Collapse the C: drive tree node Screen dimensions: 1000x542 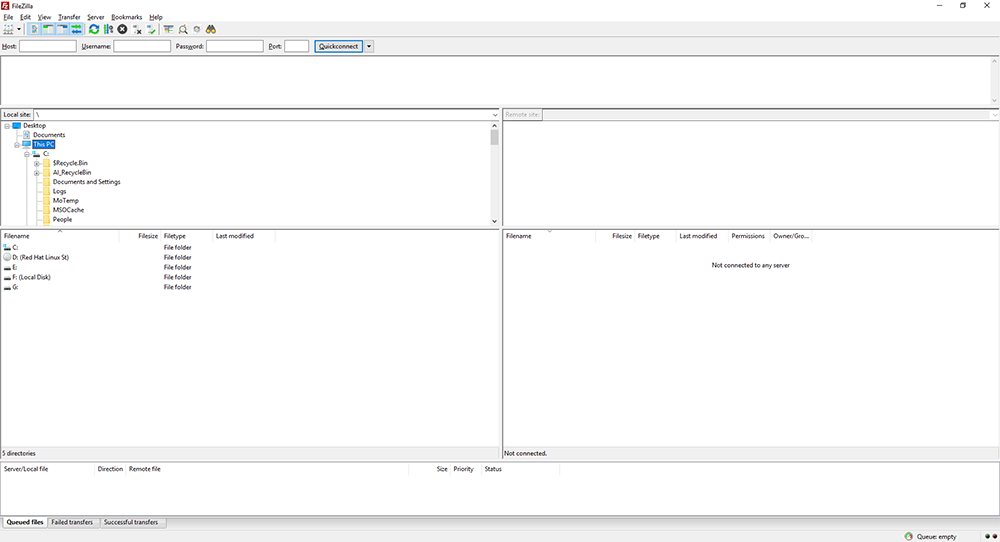coord(27,154)
